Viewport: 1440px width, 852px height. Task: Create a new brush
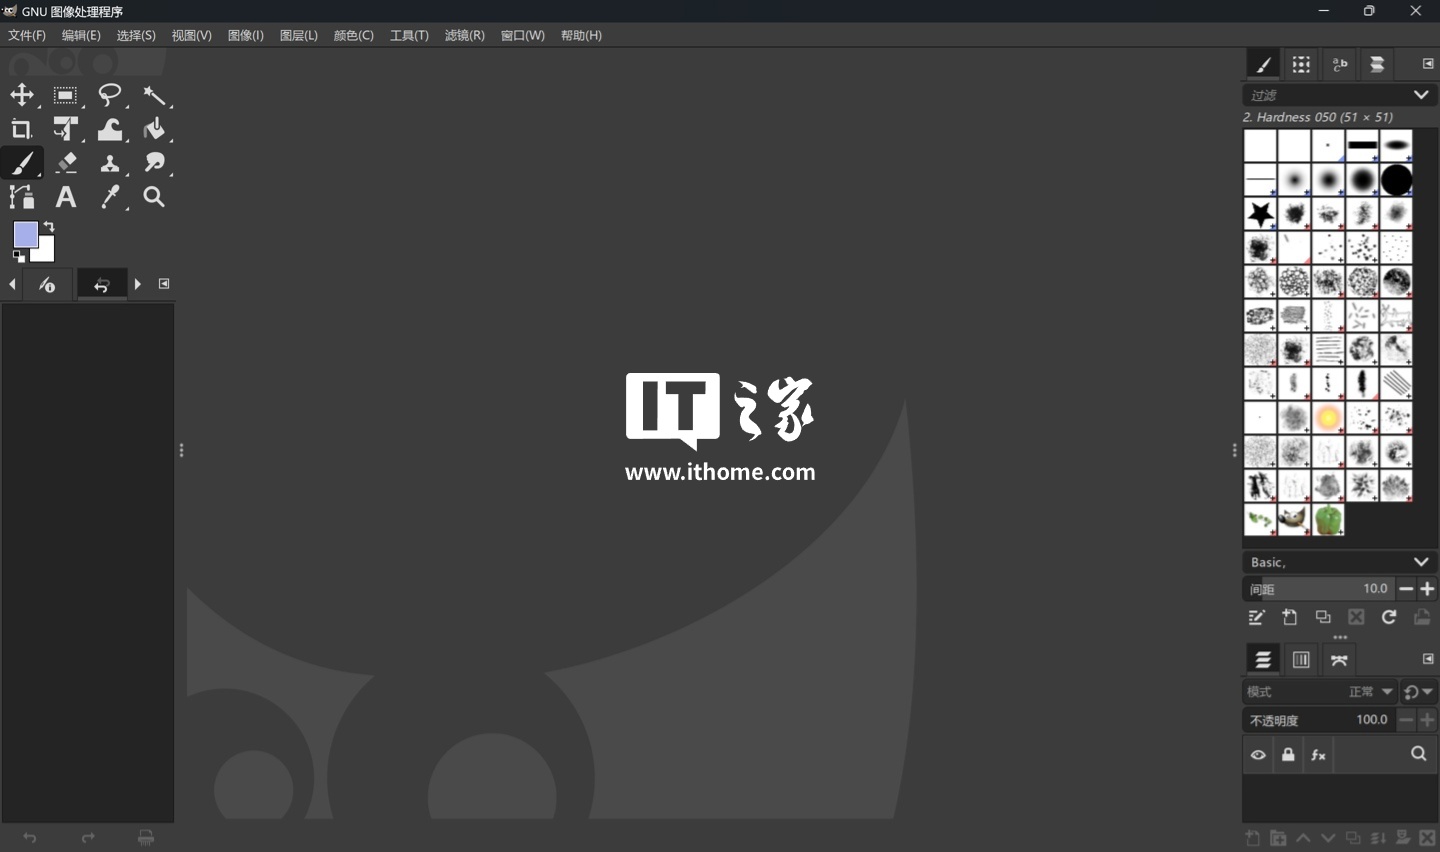coord(1290,617)
